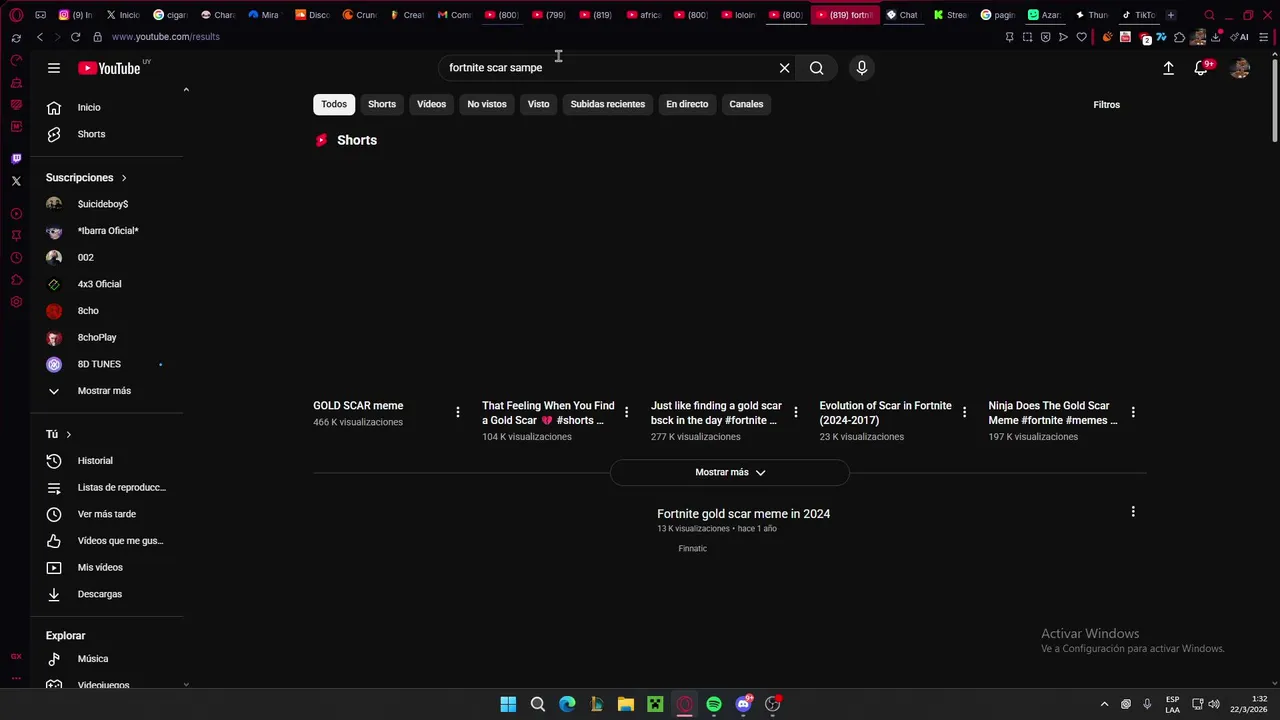This screenshot has height=720, width=1280.
Task: Select the Vídeos filter chip
Action: pos(431,104)
